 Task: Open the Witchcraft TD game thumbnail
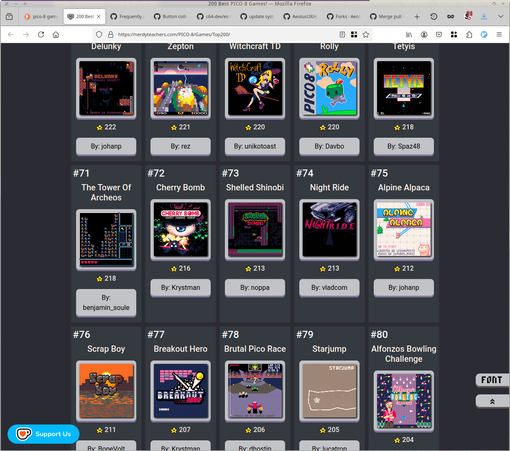255,88
